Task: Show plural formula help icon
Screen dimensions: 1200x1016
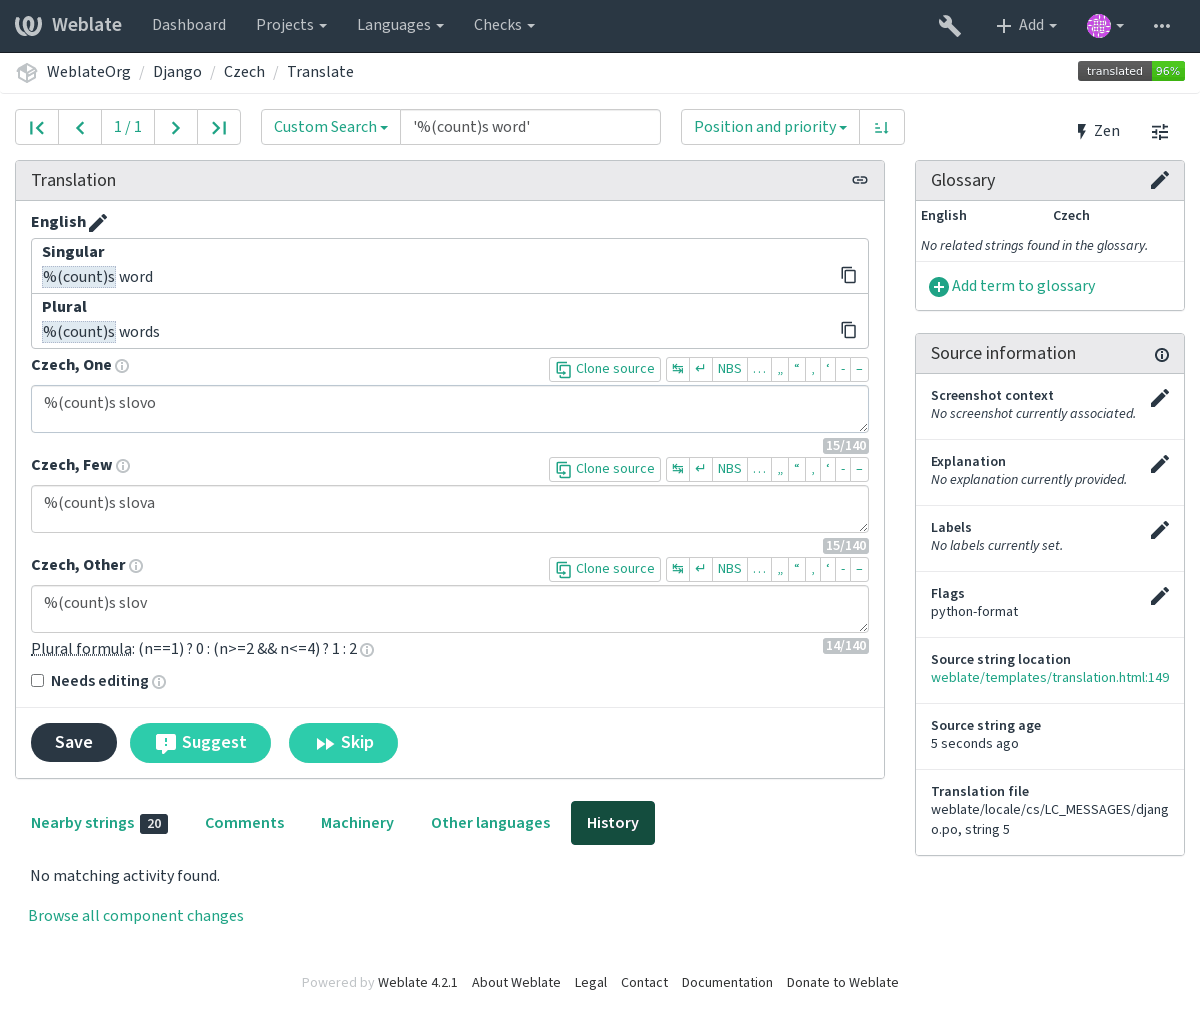Action: [x=367, y=650]
